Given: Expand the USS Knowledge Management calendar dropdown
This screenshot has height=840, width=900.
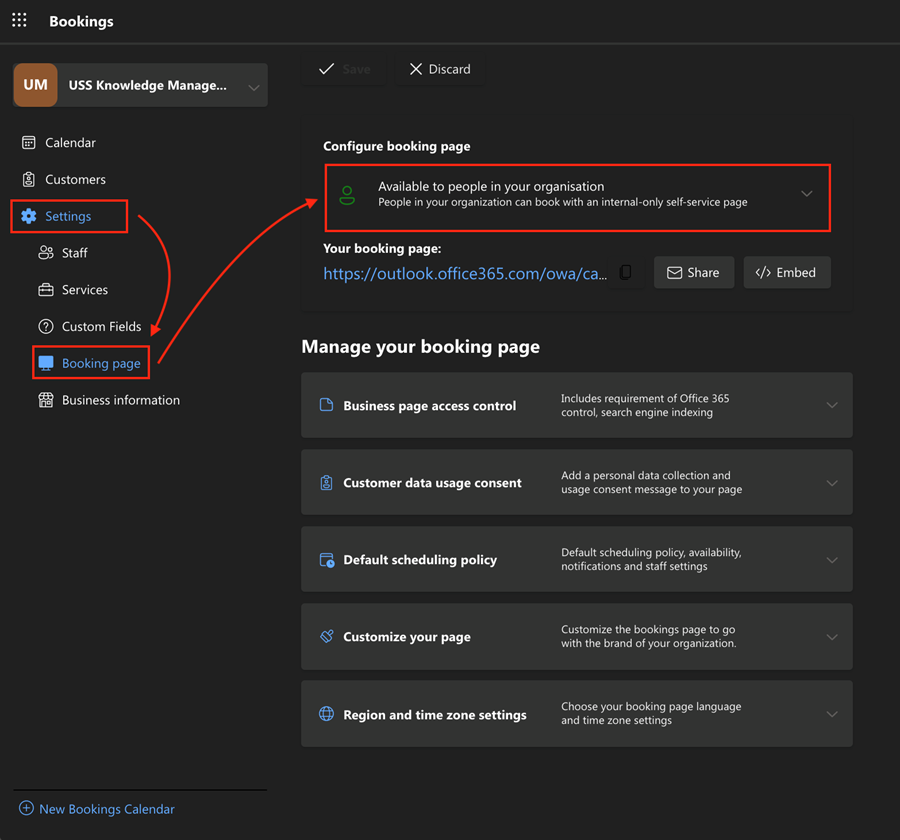Looking at the screenshot, I should (253, 87).
